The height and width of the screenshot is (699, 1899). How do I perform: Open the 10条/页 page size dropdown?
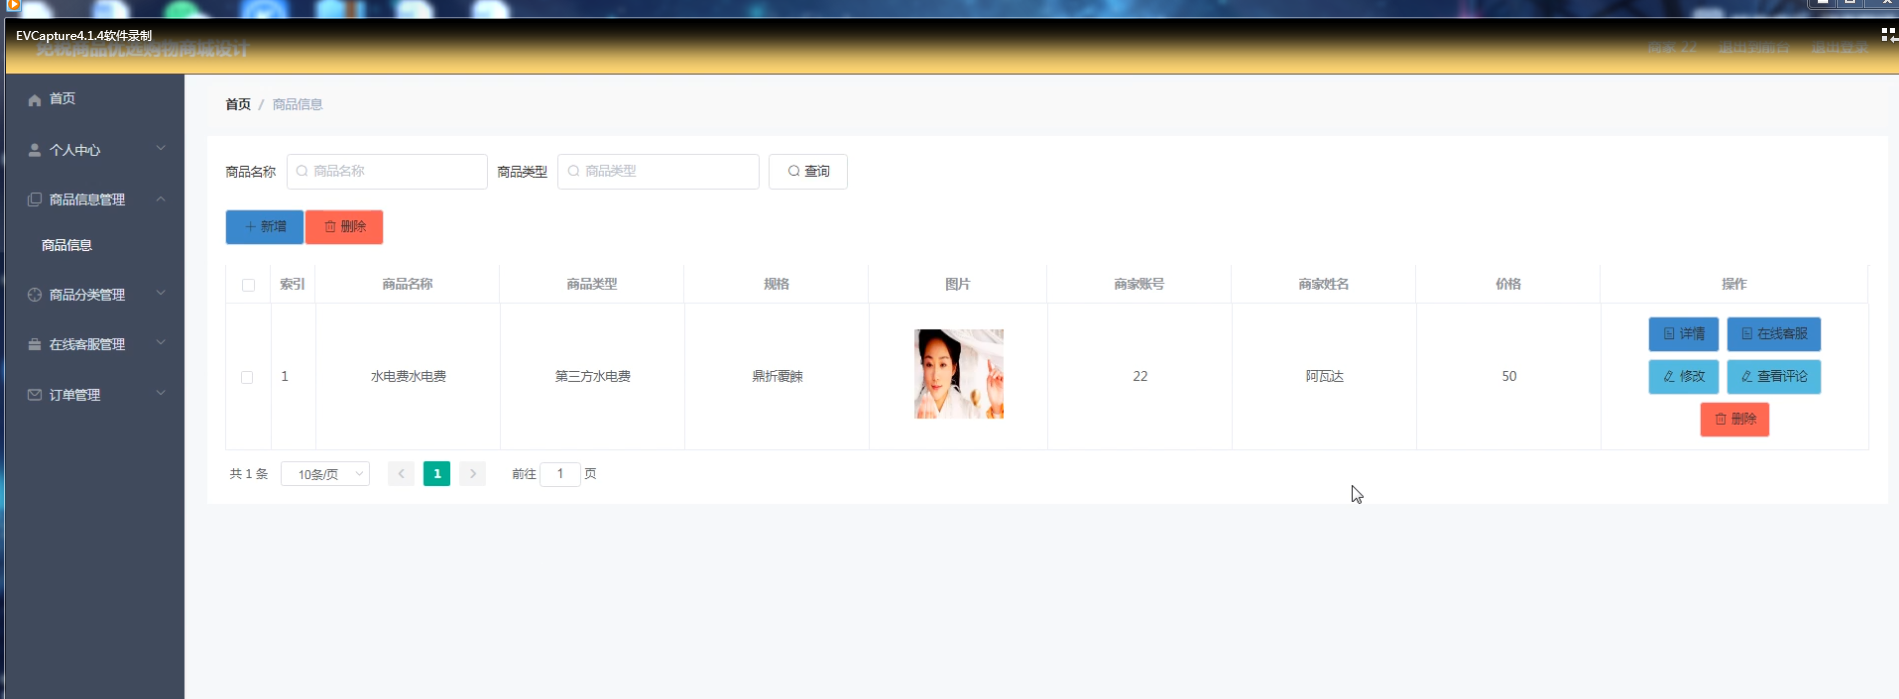pyautogui.click(x=325, y=474)
